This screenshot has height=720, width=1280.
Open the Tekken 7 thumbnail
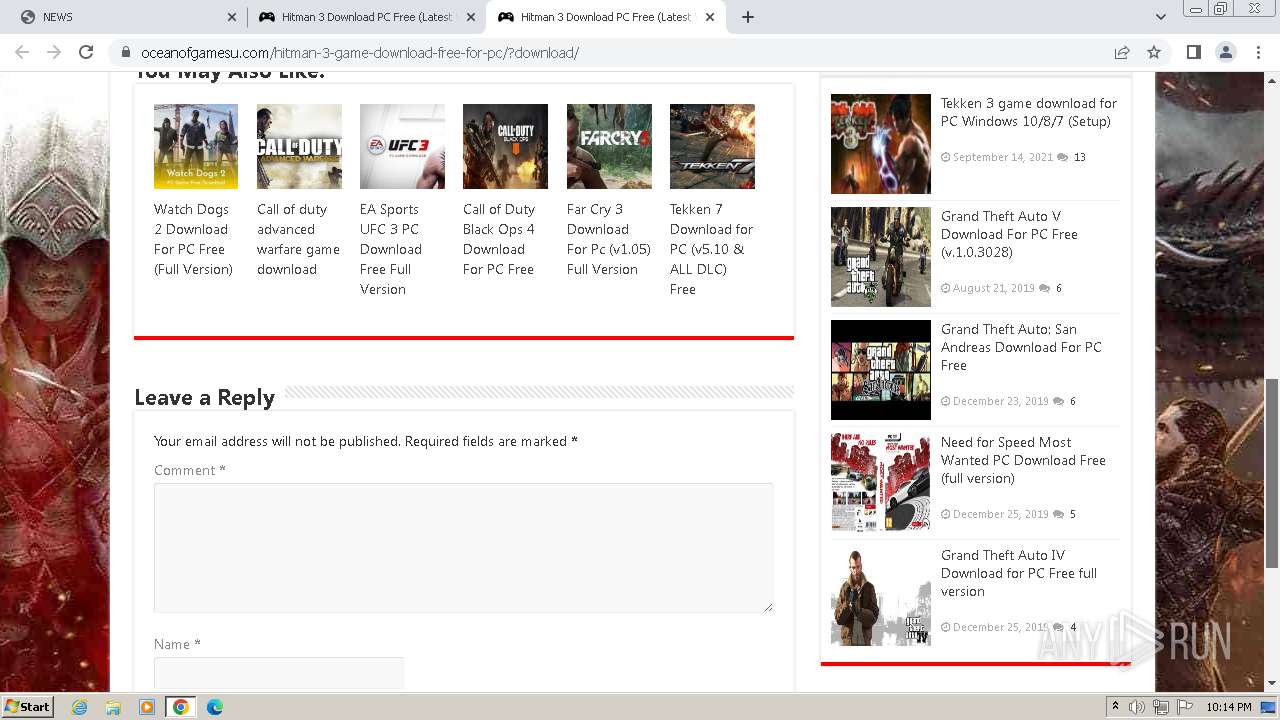pos(712,146)
